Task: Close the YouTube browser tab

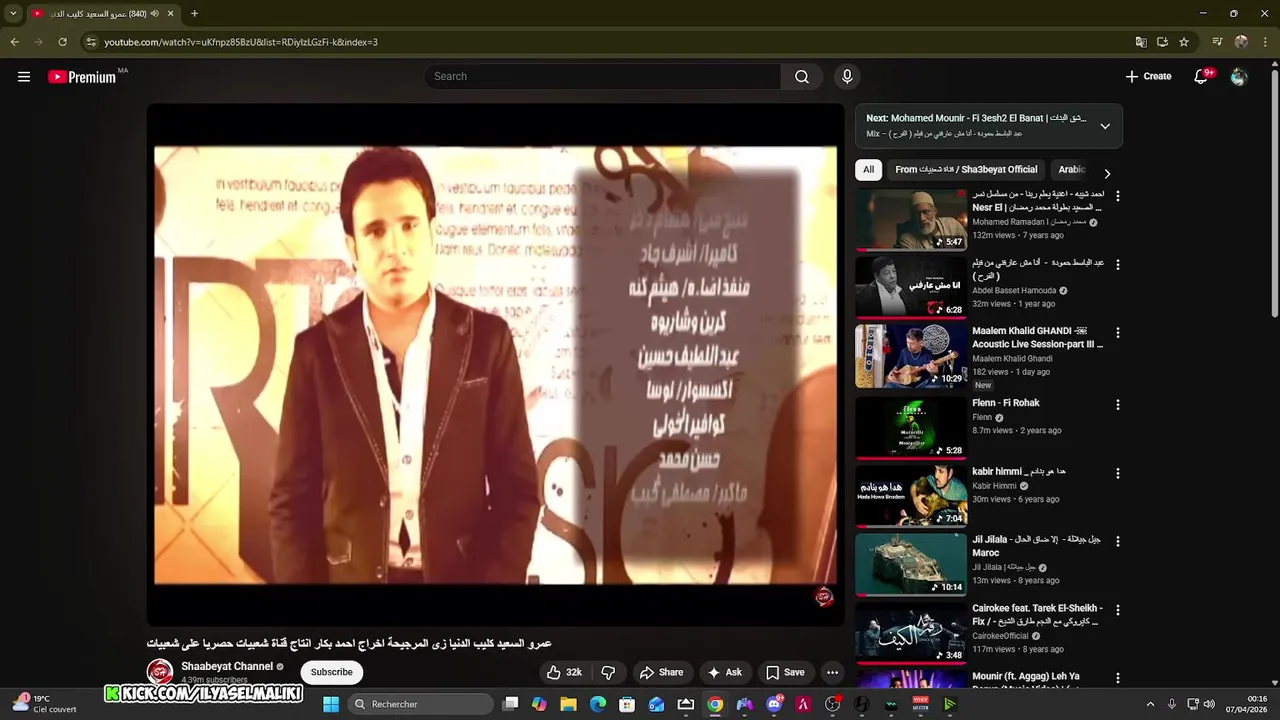Action: [170, 14]
